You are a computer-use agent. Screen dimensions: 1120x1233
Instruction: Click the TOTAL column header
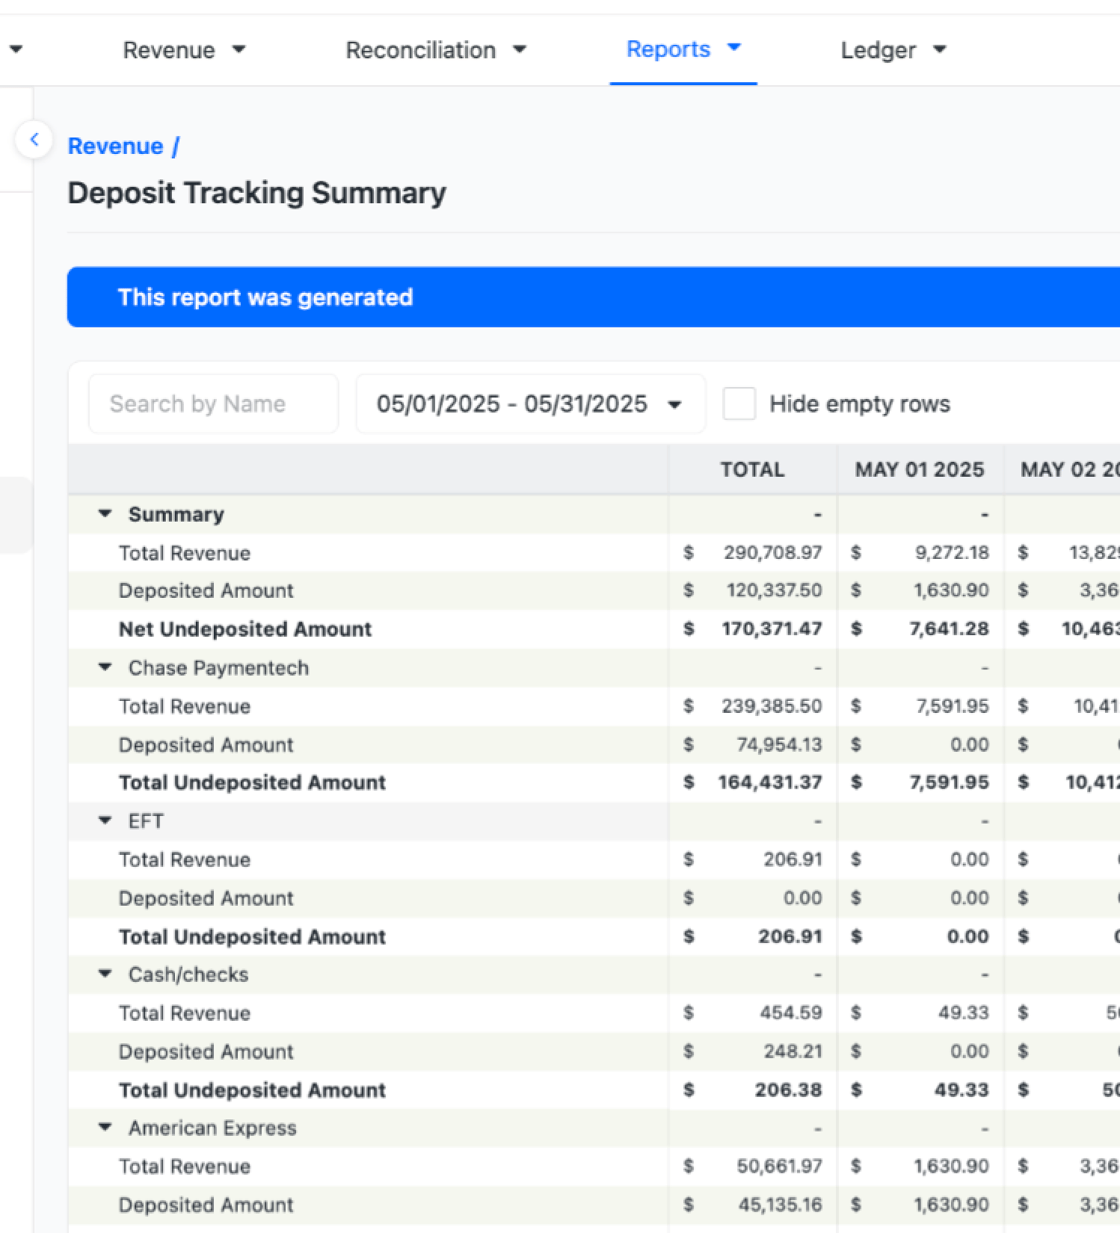click(752, 470)
